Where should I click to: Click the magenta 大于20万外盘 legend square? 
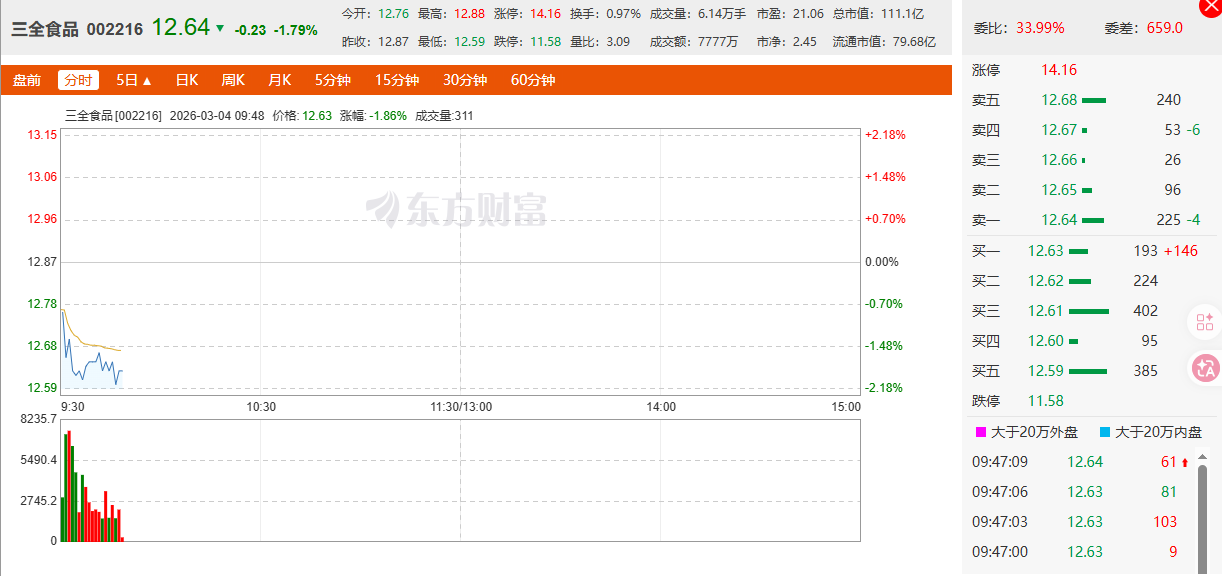point(980,433)
